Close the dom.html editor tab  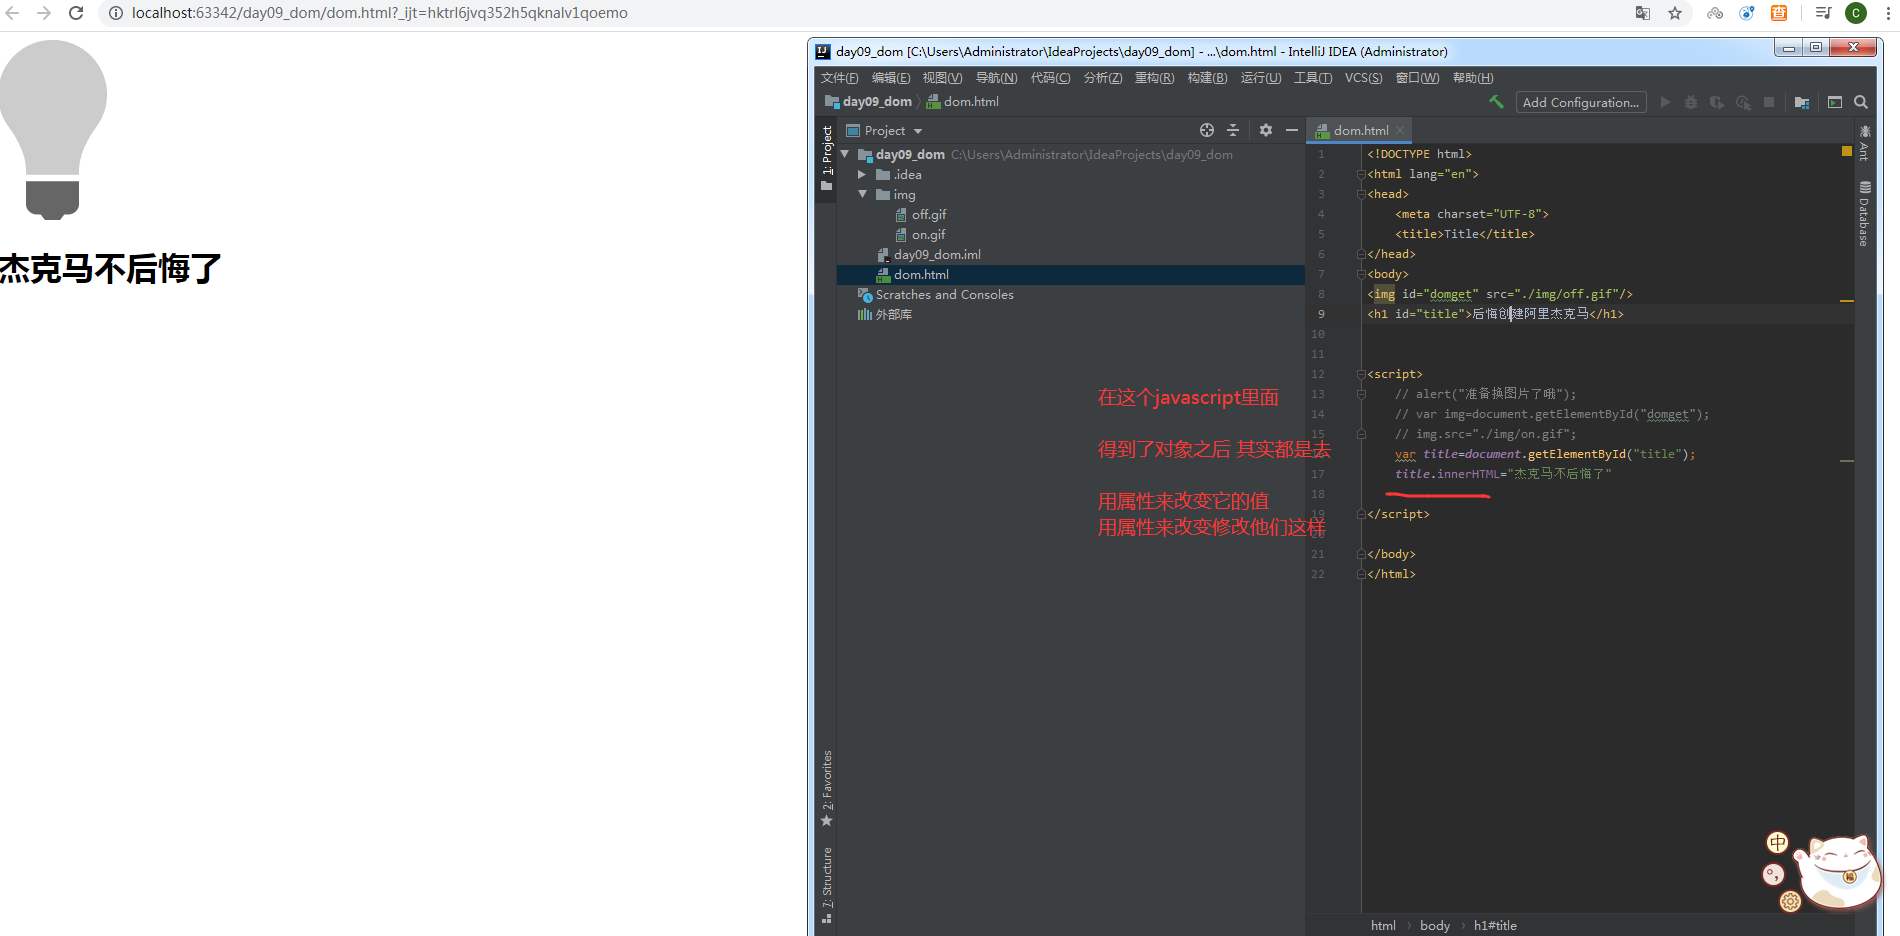tap(1400, 131)
